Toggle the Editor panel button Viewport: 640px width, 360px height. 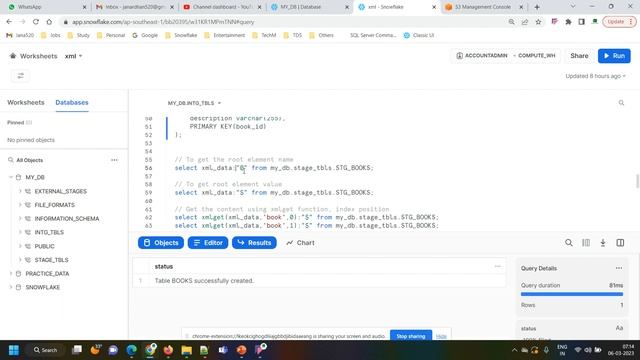tap(208, 243)
